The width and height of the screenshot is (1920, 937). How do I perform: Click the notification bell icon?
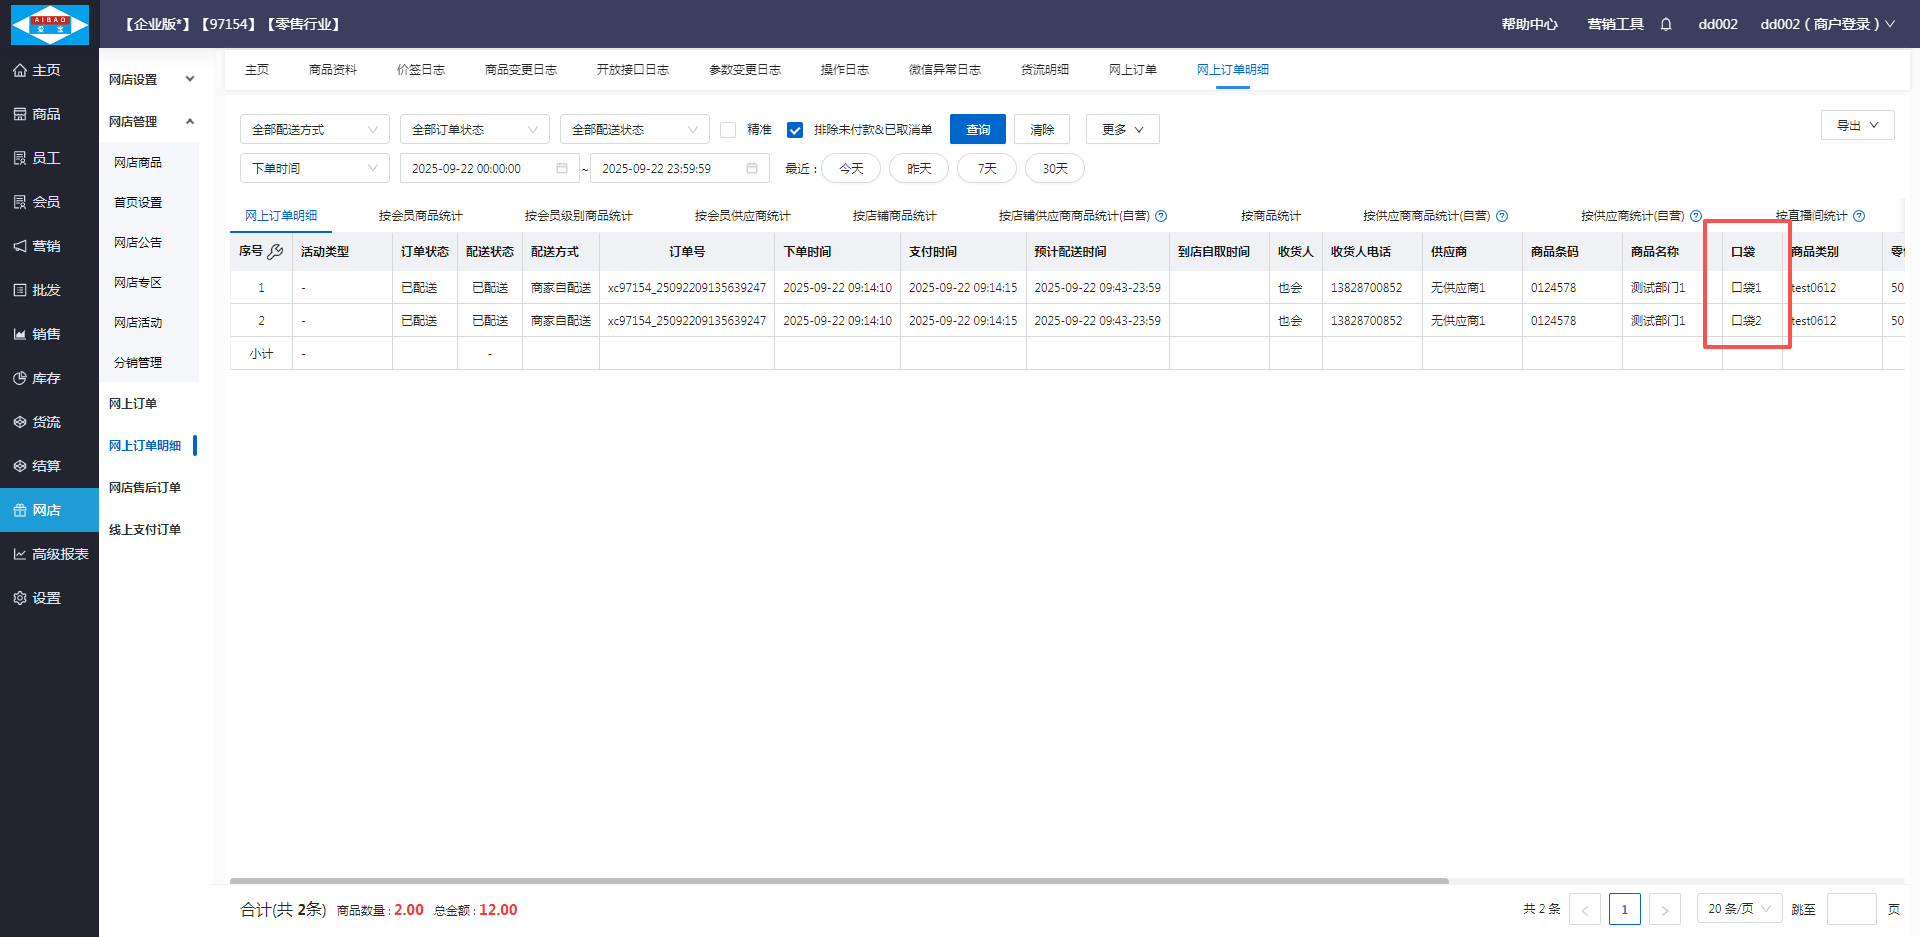tap(1666, 24)
